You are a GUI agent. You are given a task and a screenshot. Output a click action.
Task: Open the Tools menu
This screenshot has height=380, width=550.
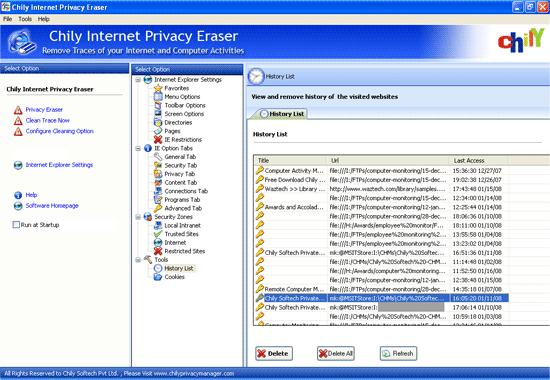click(x=25, y=19)
